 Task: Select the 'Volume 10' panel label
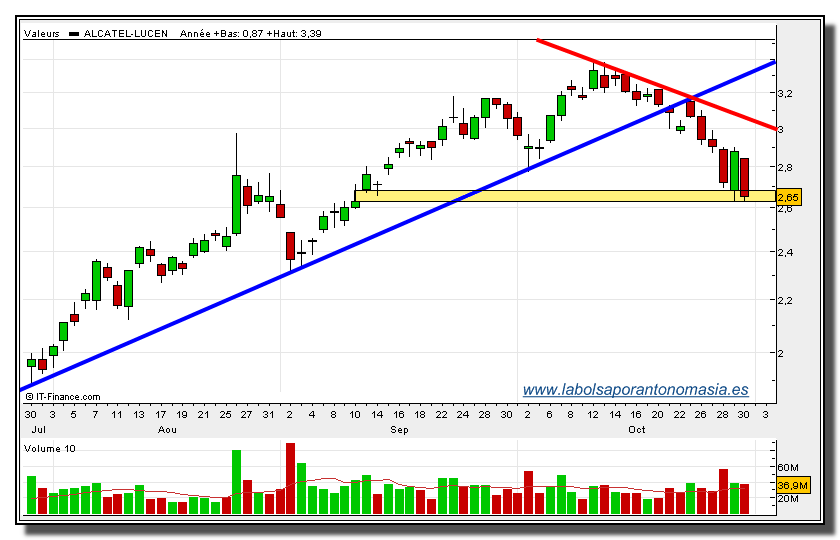(x=50, y=448)
